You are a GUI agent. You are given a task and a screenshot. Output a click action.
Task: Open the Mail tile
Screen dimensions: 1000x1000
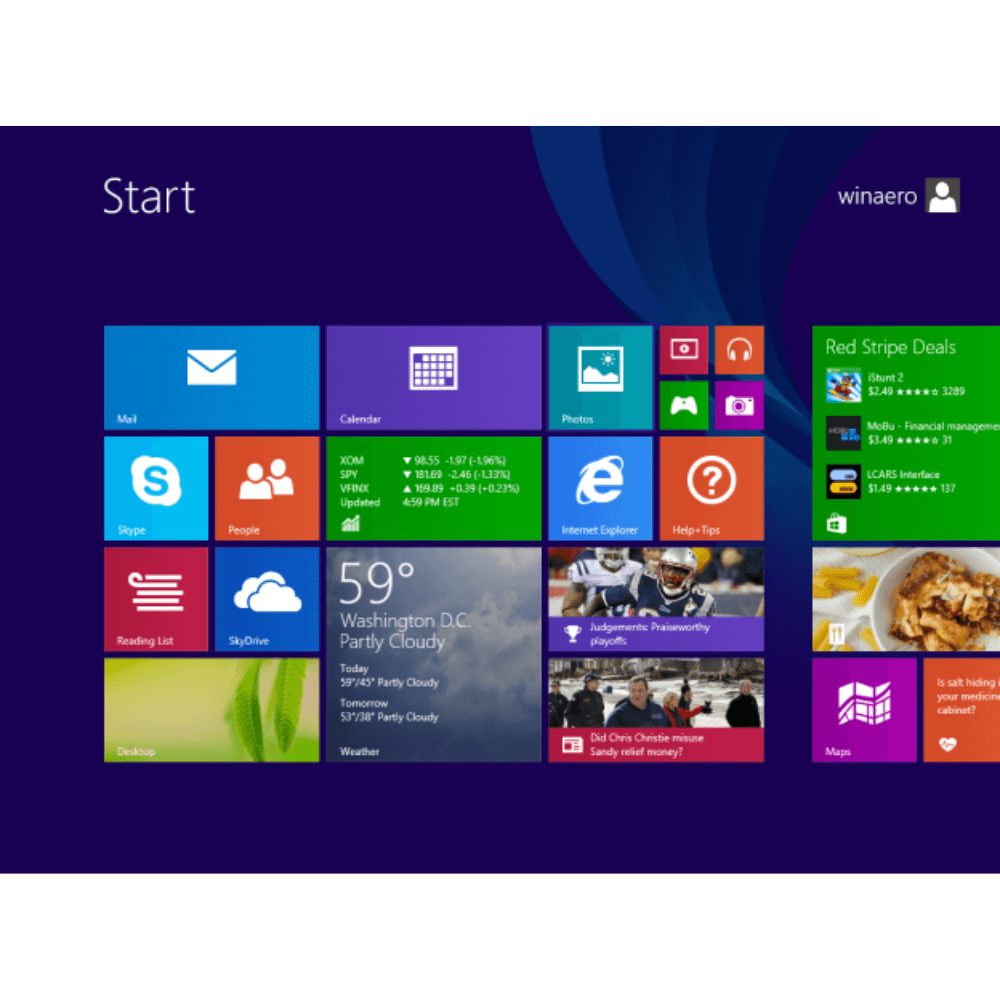pos(211,377)
